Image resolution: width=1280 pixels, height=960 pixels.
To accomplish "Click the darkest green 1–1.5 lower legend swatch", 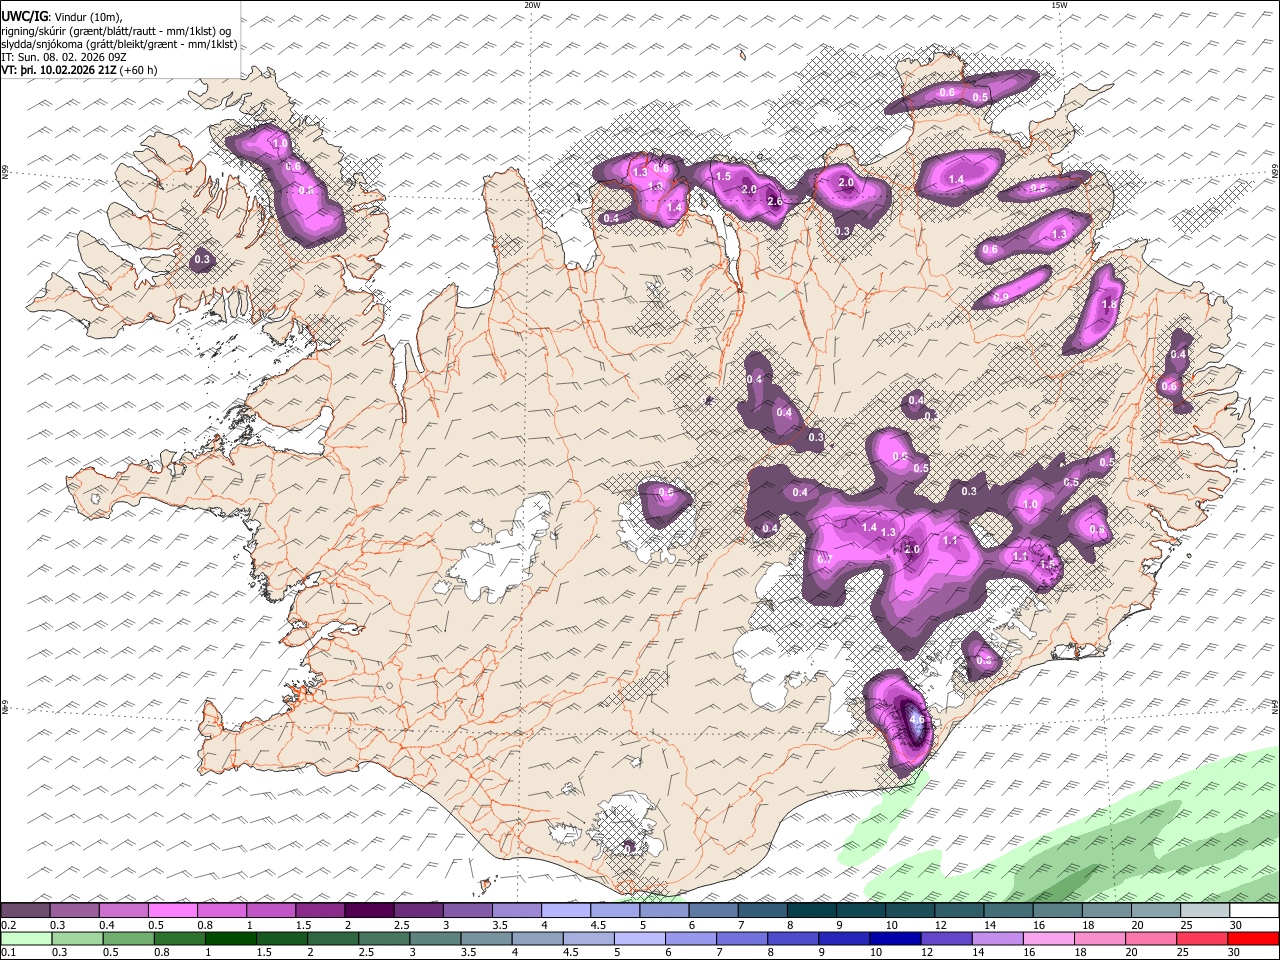I will point(230,939).
